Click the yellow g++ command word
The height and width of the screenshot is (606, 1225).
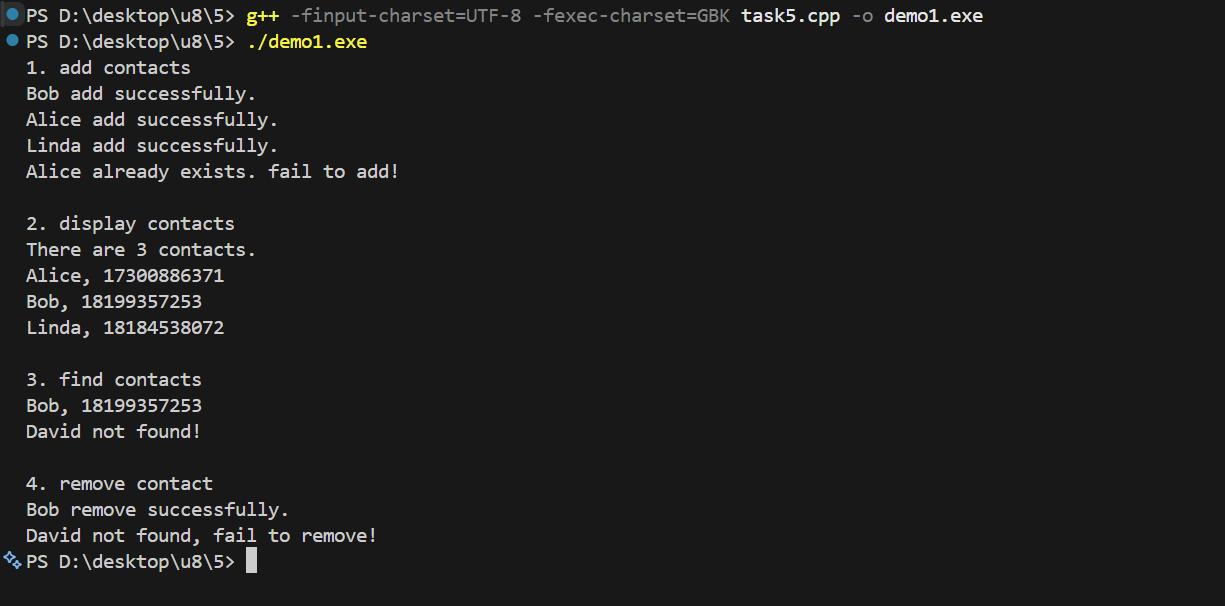262,16
